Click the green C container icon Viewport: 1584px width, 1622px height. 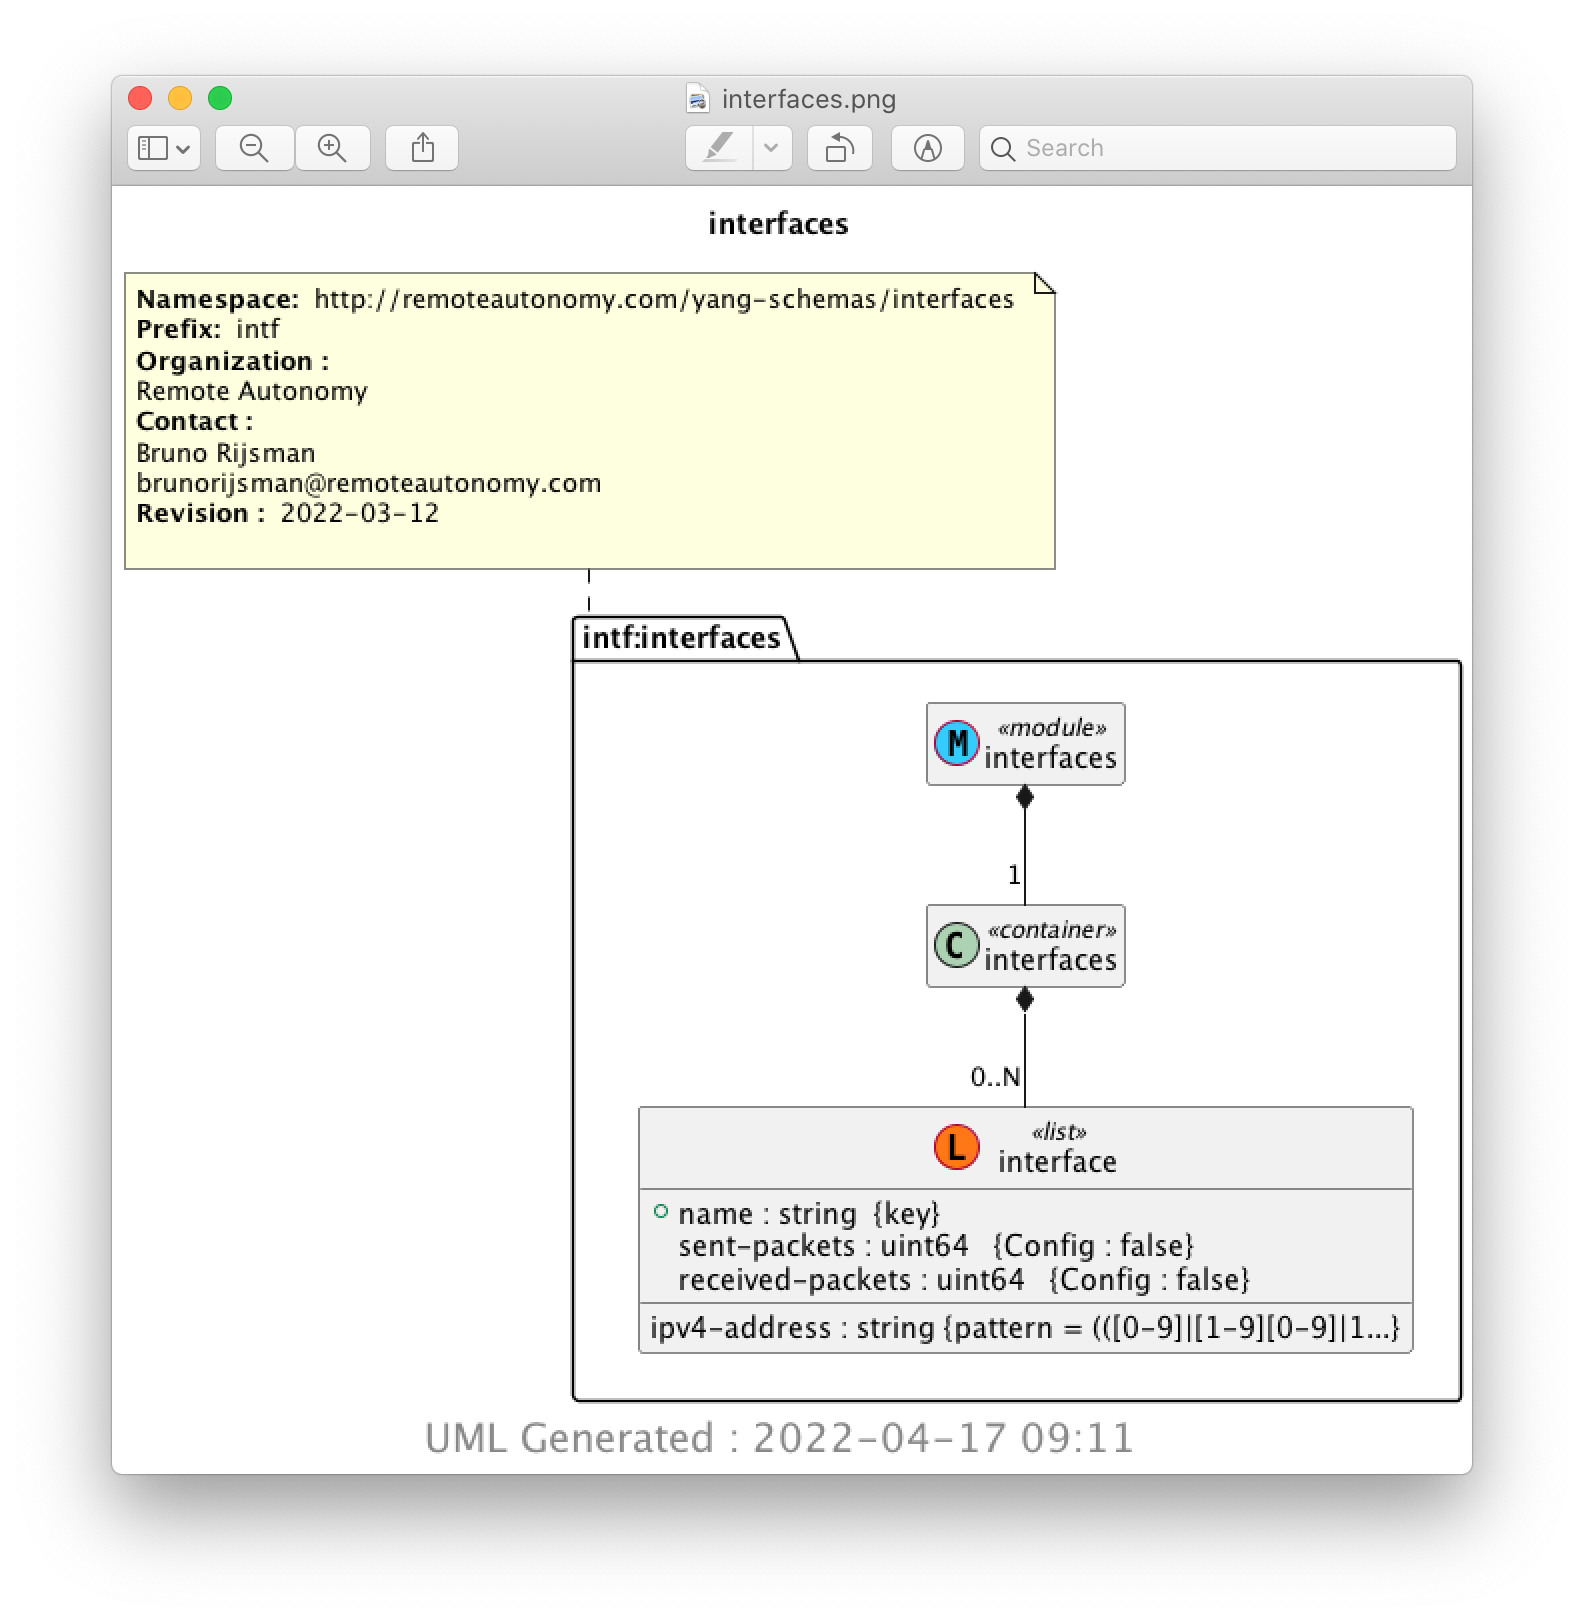(x=957, y=945)
